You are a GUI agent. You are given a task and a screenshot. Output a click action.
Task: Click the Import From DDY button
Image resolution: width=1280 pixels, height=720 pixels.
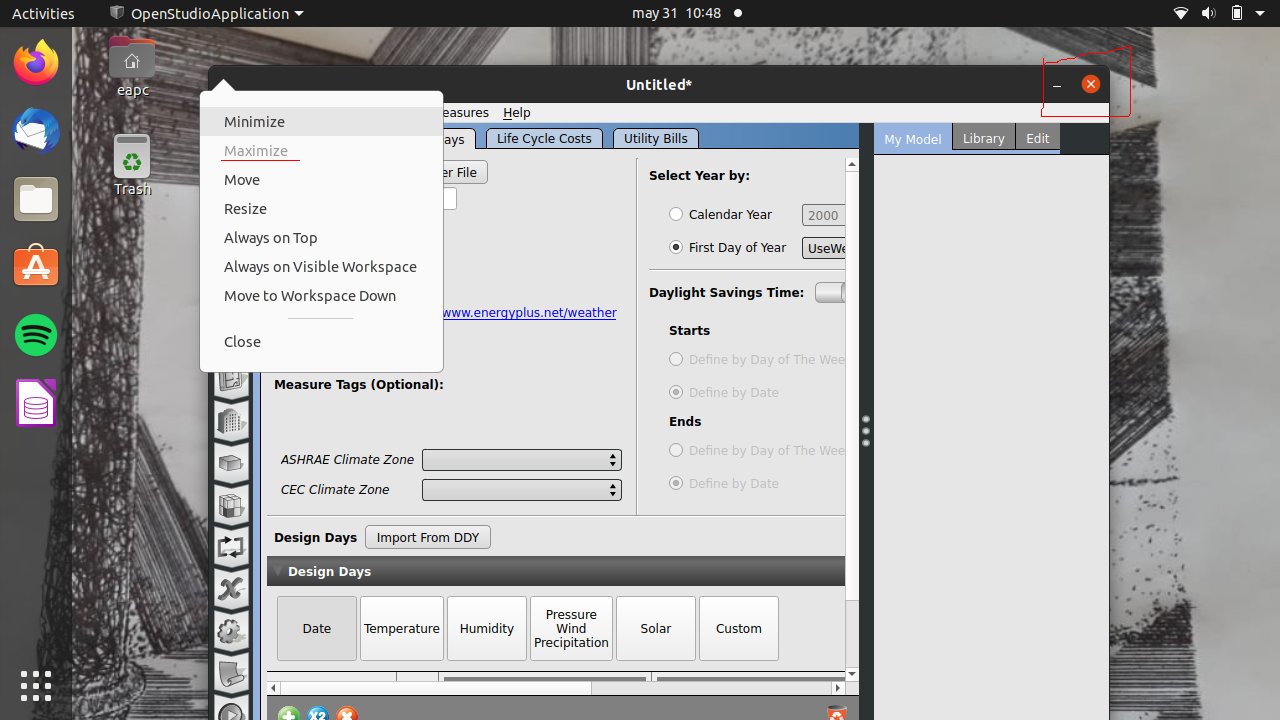[x=427, y=537]
